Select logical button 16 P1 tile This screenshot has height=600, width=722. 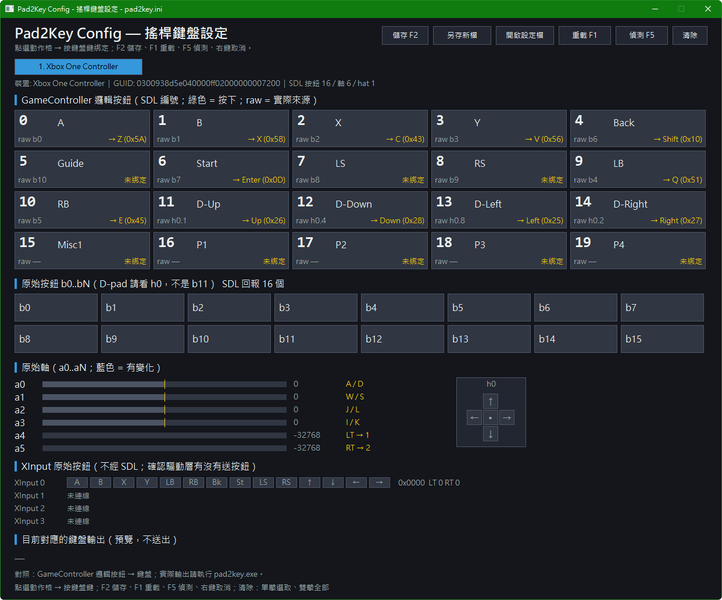(221, 250)
